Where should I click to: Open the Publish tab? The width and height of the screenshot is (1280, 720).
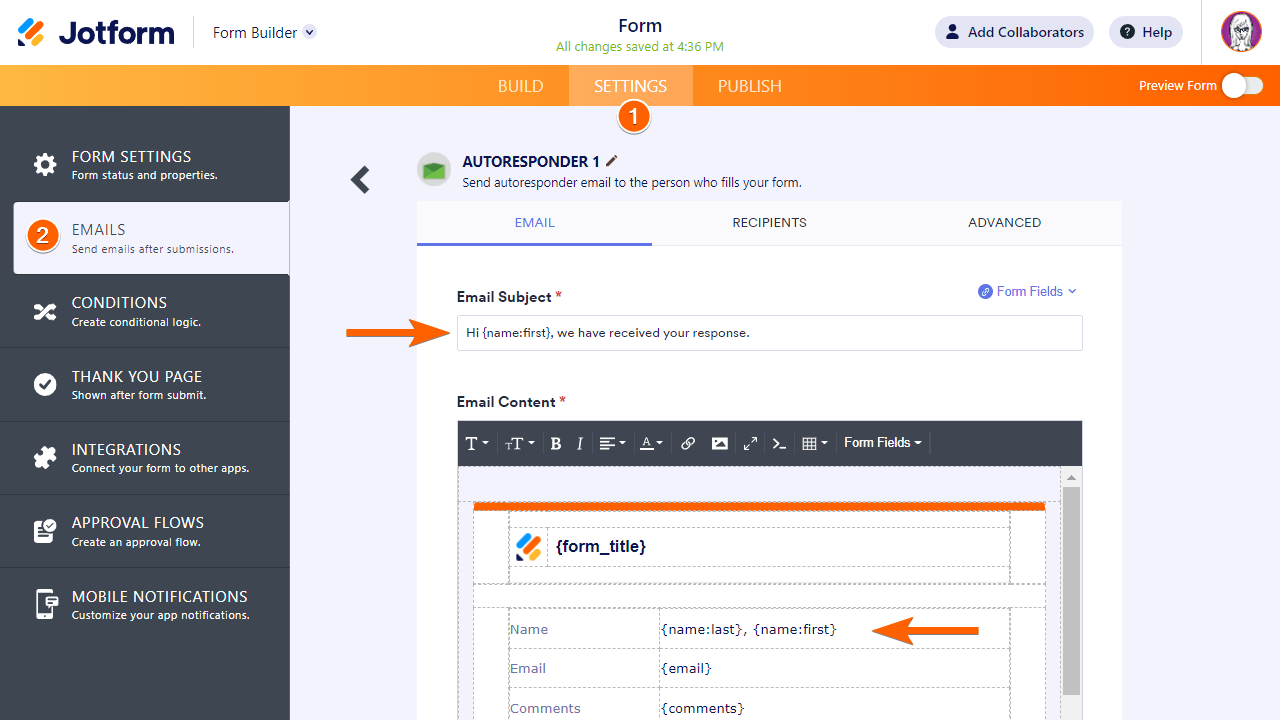[749, 86]
